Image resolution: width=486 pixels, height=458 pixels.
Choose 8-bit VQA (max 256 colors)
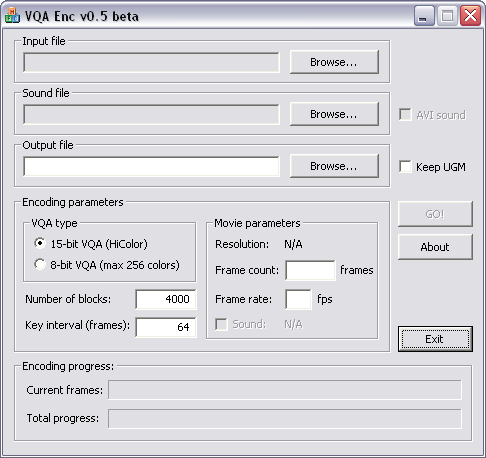coord(40,265)
